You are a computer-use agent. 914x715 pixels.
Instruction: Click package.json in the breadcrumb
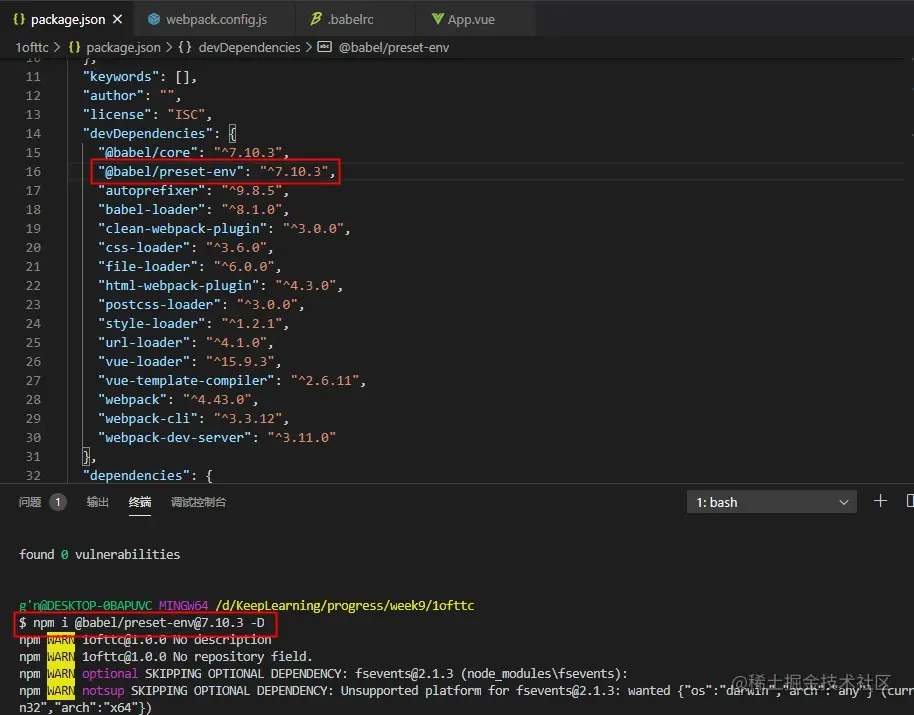[x=123, y=47]
